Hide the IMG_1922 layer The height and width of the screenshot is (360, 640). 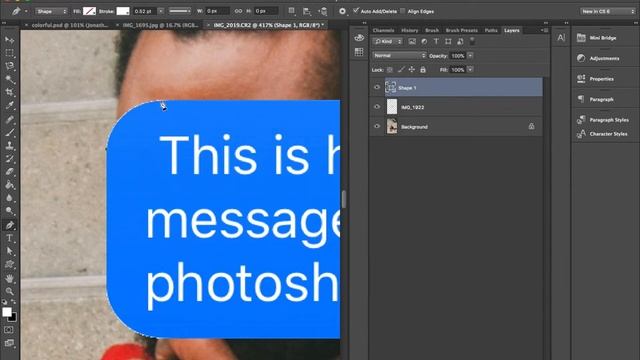point(377,107)
